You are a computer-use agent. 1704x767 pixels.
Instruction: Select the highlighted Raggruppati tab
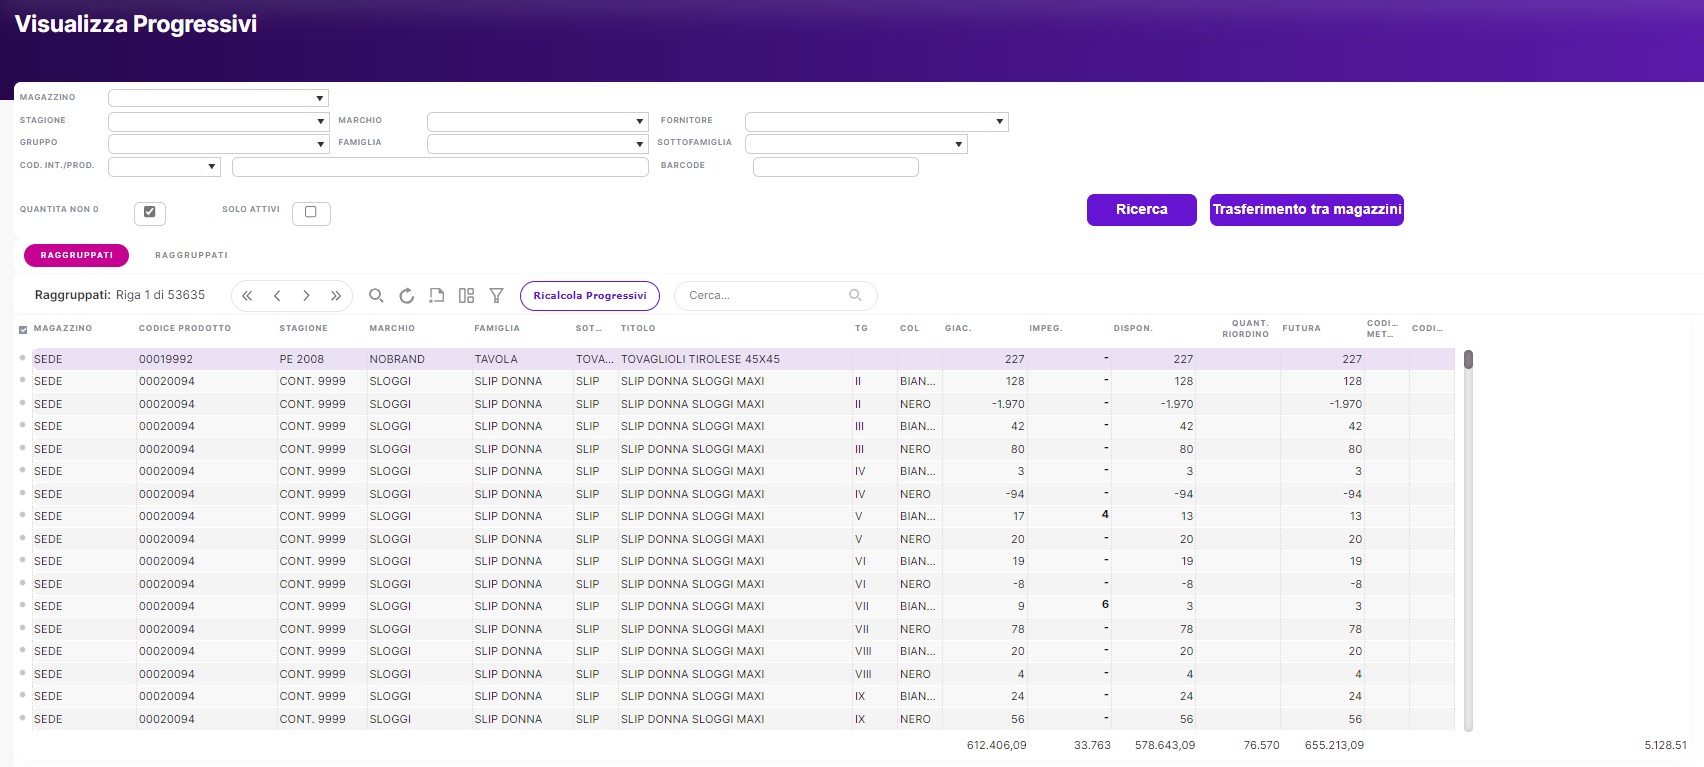77,255
